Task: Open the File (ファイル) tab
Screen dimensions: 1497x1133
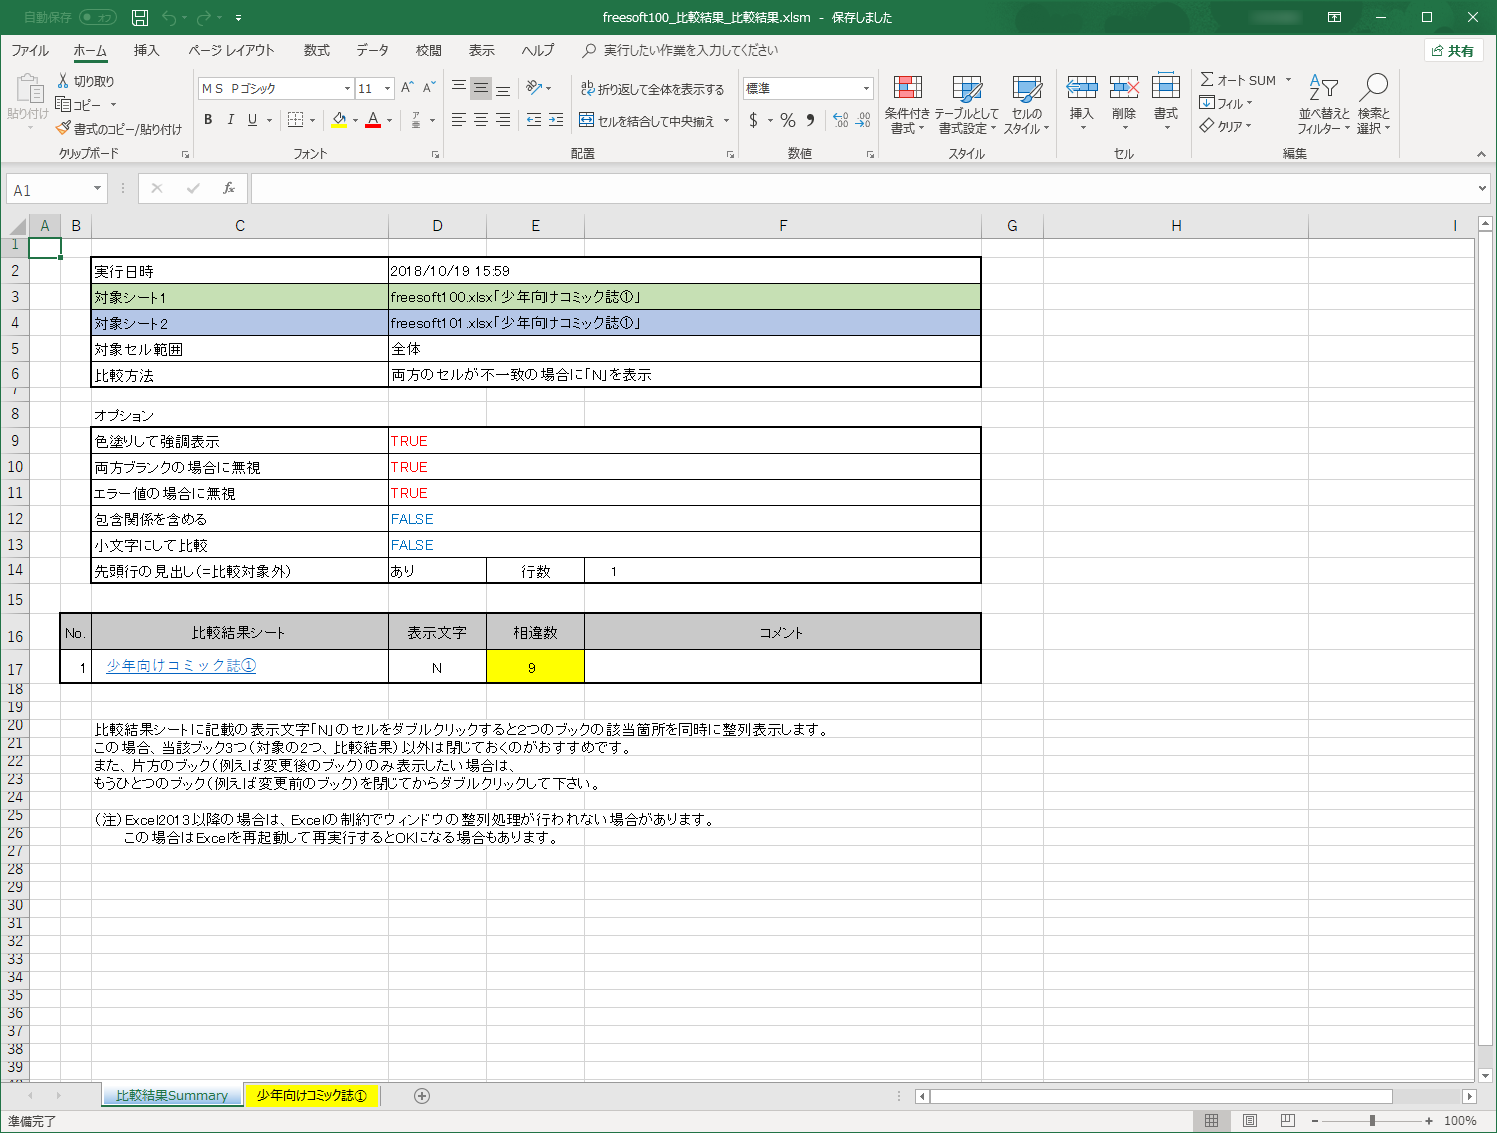Action: point(30,50)
